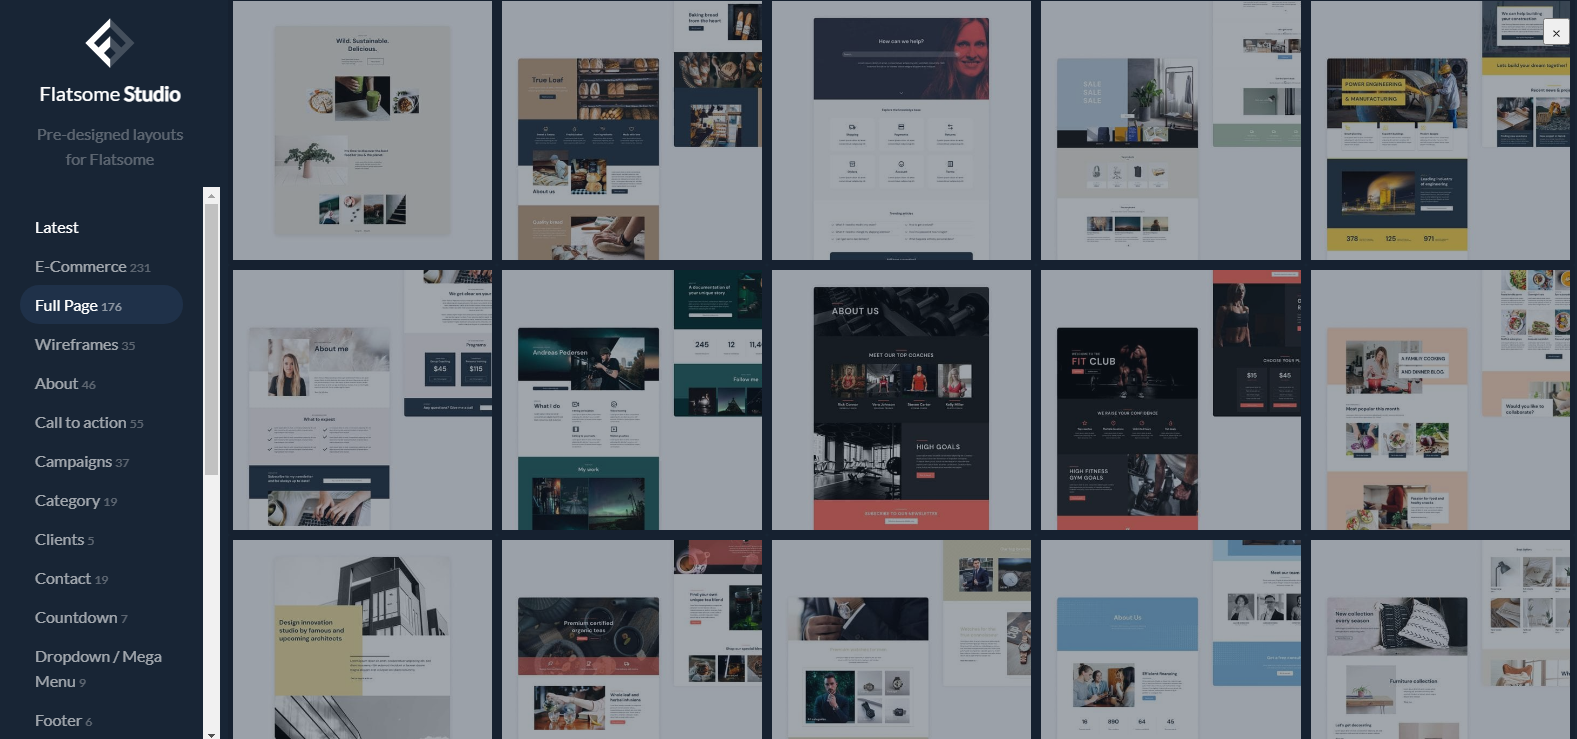This screenshot has width=1577, height=739.
Task: Open the Latest layouts category
Action: 57,228
